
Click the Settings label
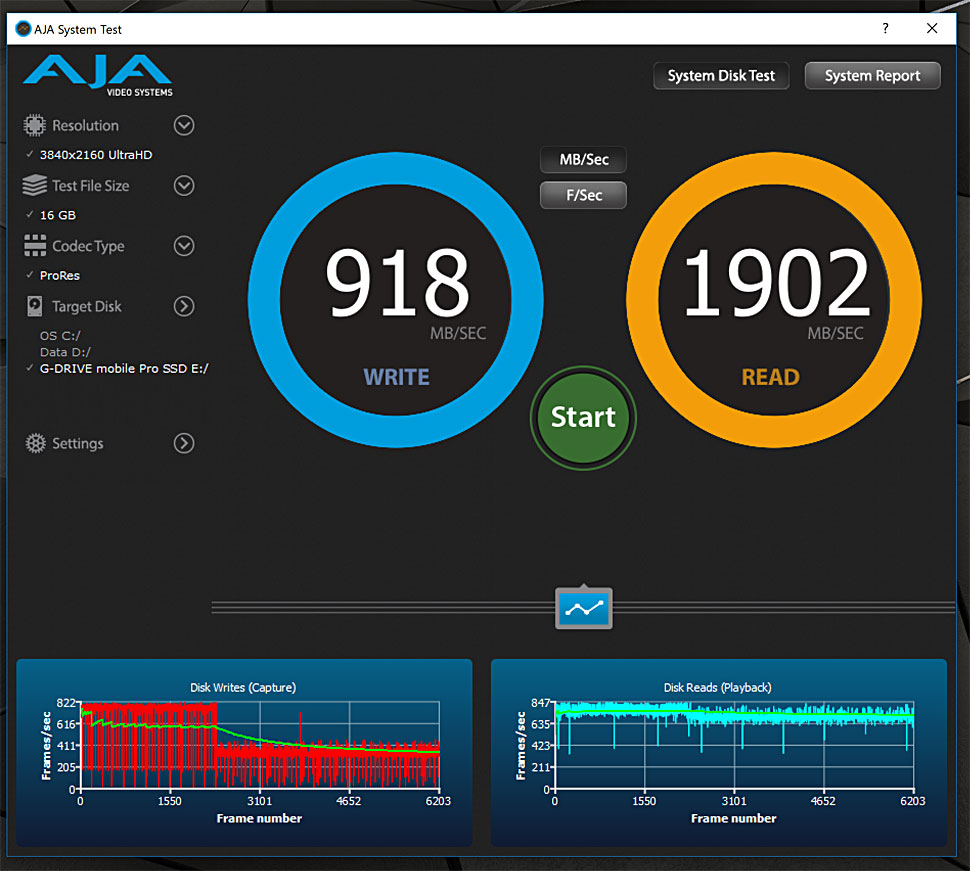(77, 444)
